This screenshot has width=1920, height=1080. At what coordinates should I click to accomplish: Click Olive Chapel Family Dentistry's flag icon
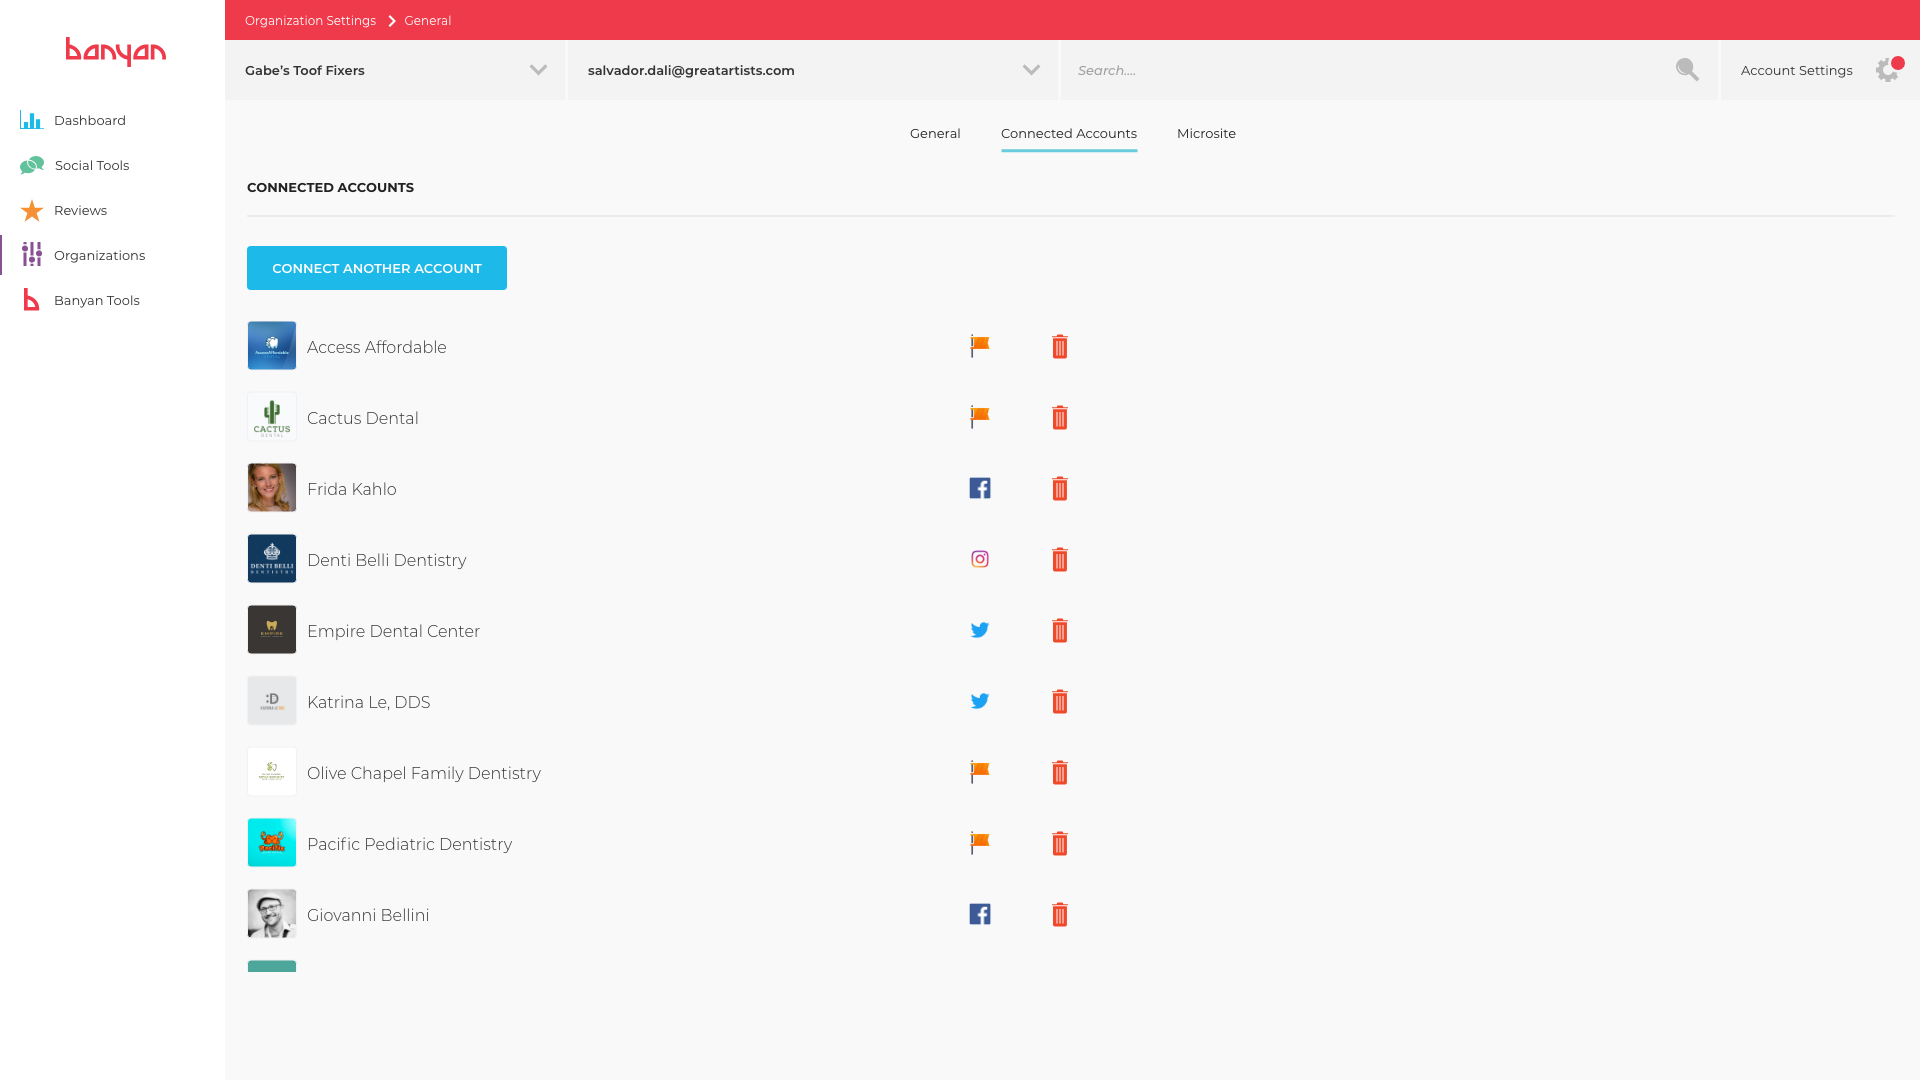[980, 772]
